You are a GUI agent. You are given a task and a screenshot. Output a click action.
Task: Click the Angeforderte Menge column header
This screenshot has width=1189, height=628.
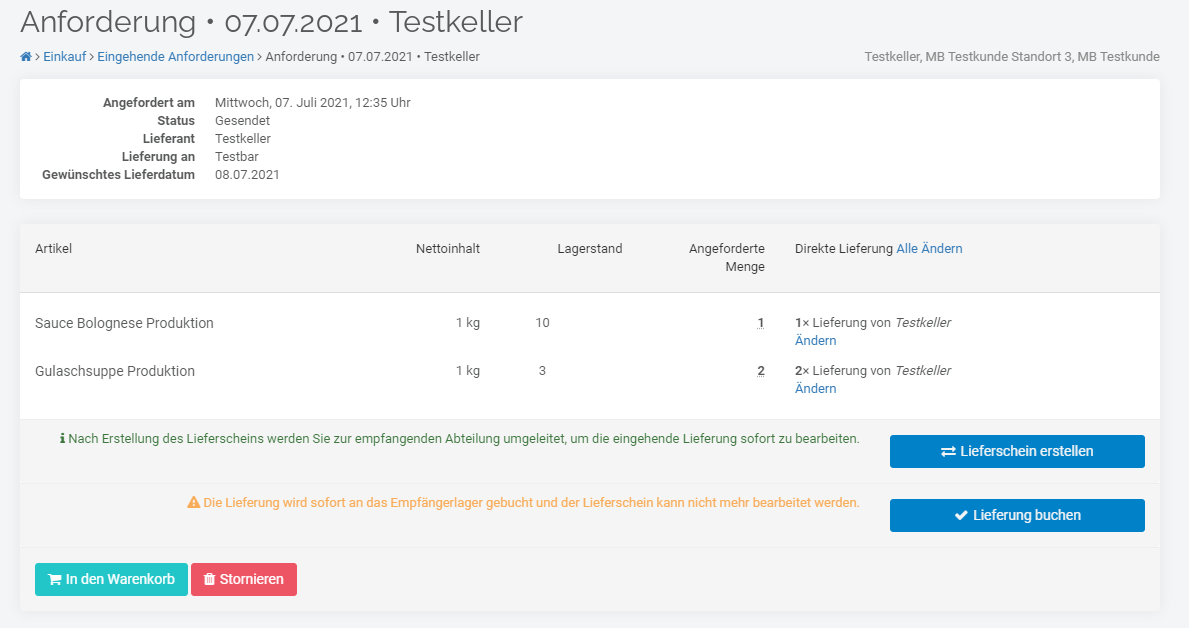click(726, 258)
